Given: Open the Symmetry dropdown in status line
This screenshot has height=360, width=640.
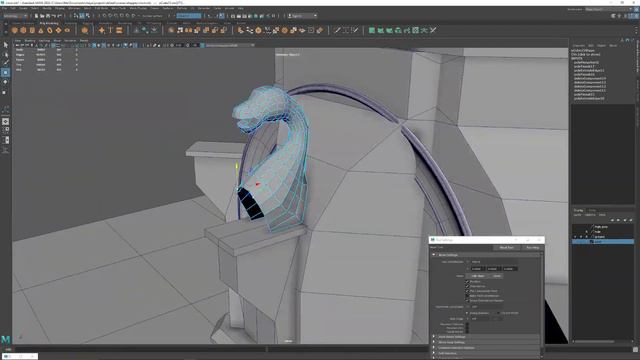Looking at the screenshot, I should tap(189, 16).
